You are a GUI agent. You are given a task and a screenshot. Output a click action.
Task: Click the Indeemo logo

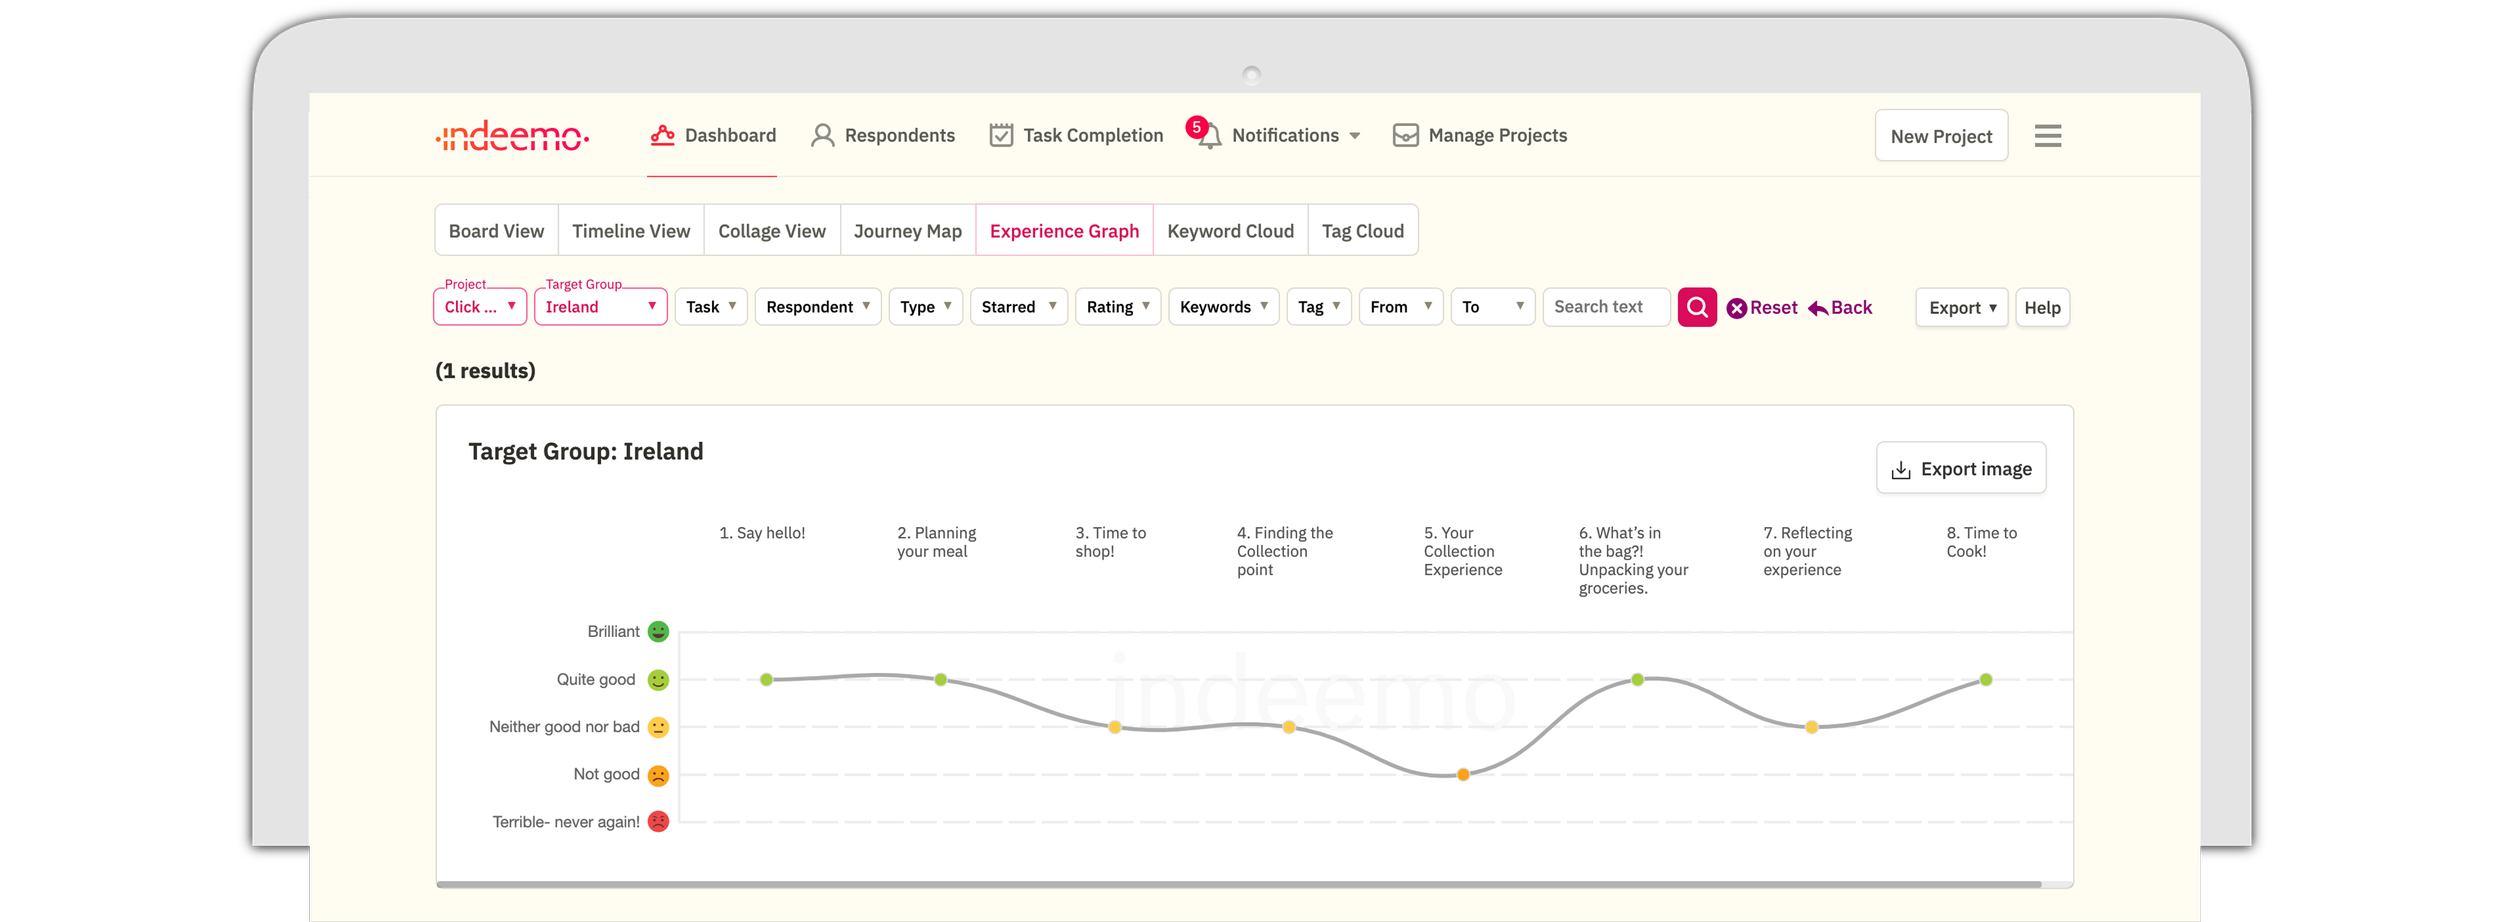(x=512, y=135)
